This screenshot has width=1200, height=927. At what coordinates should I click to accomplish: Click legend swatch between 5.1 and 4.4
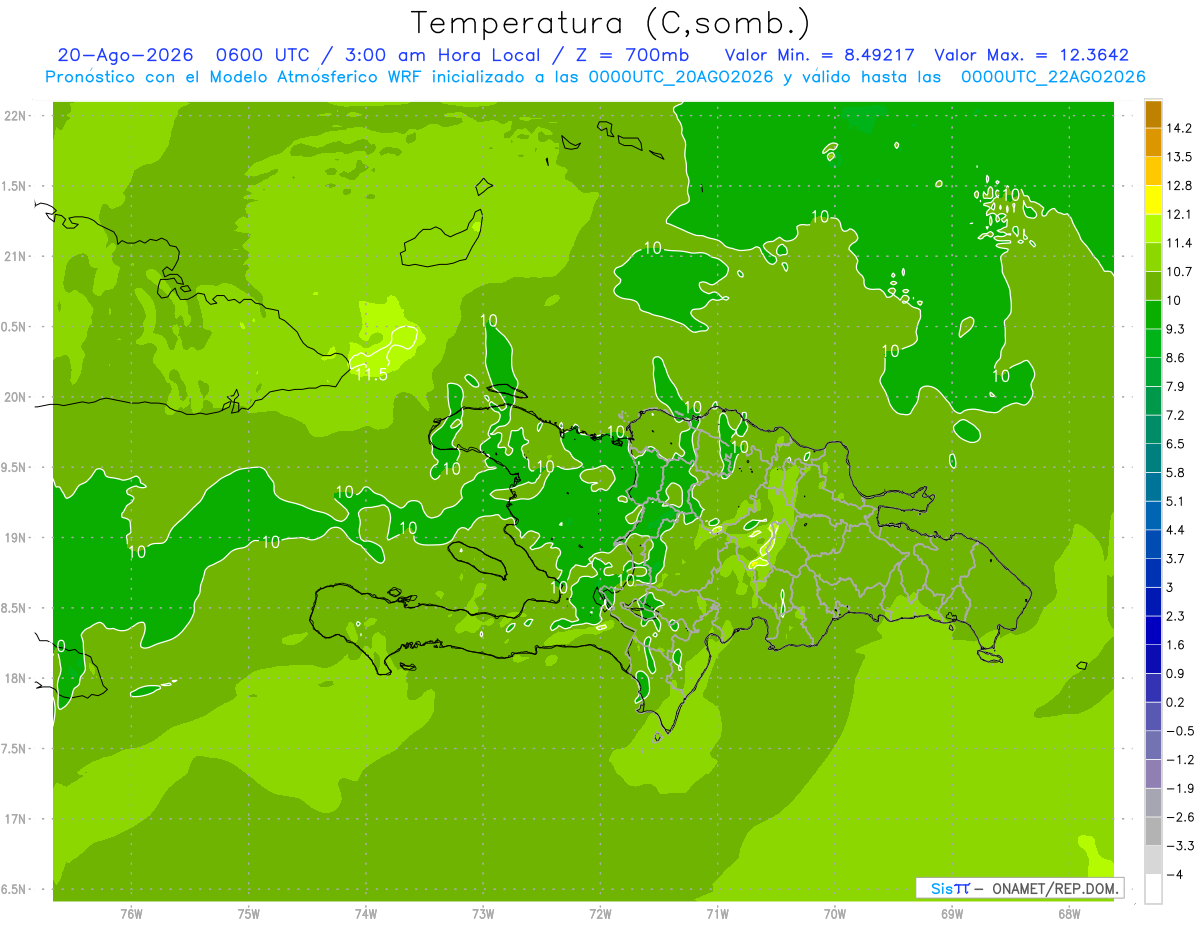[x=1153, y=515]
